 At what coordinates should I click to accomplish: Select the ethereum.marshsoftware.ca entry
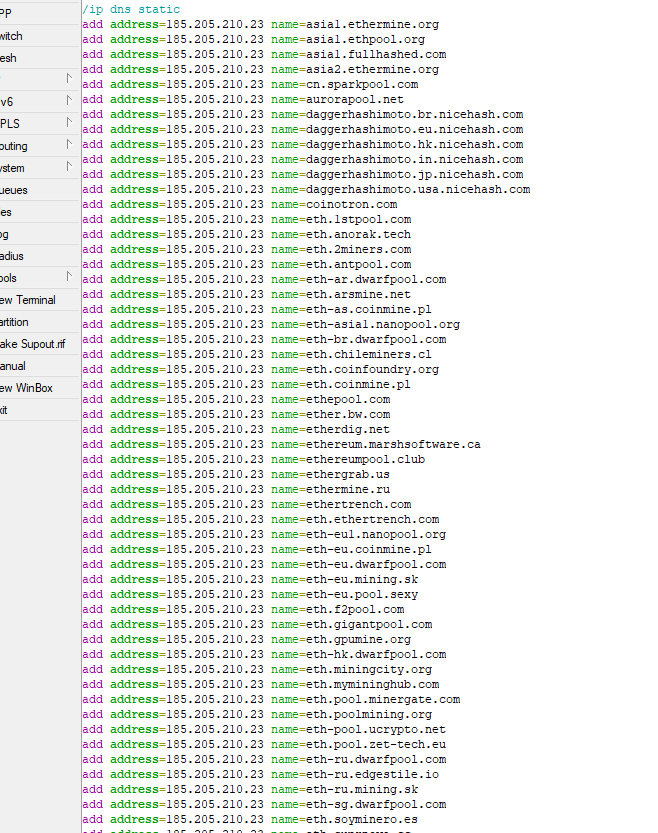coord(281,444)
